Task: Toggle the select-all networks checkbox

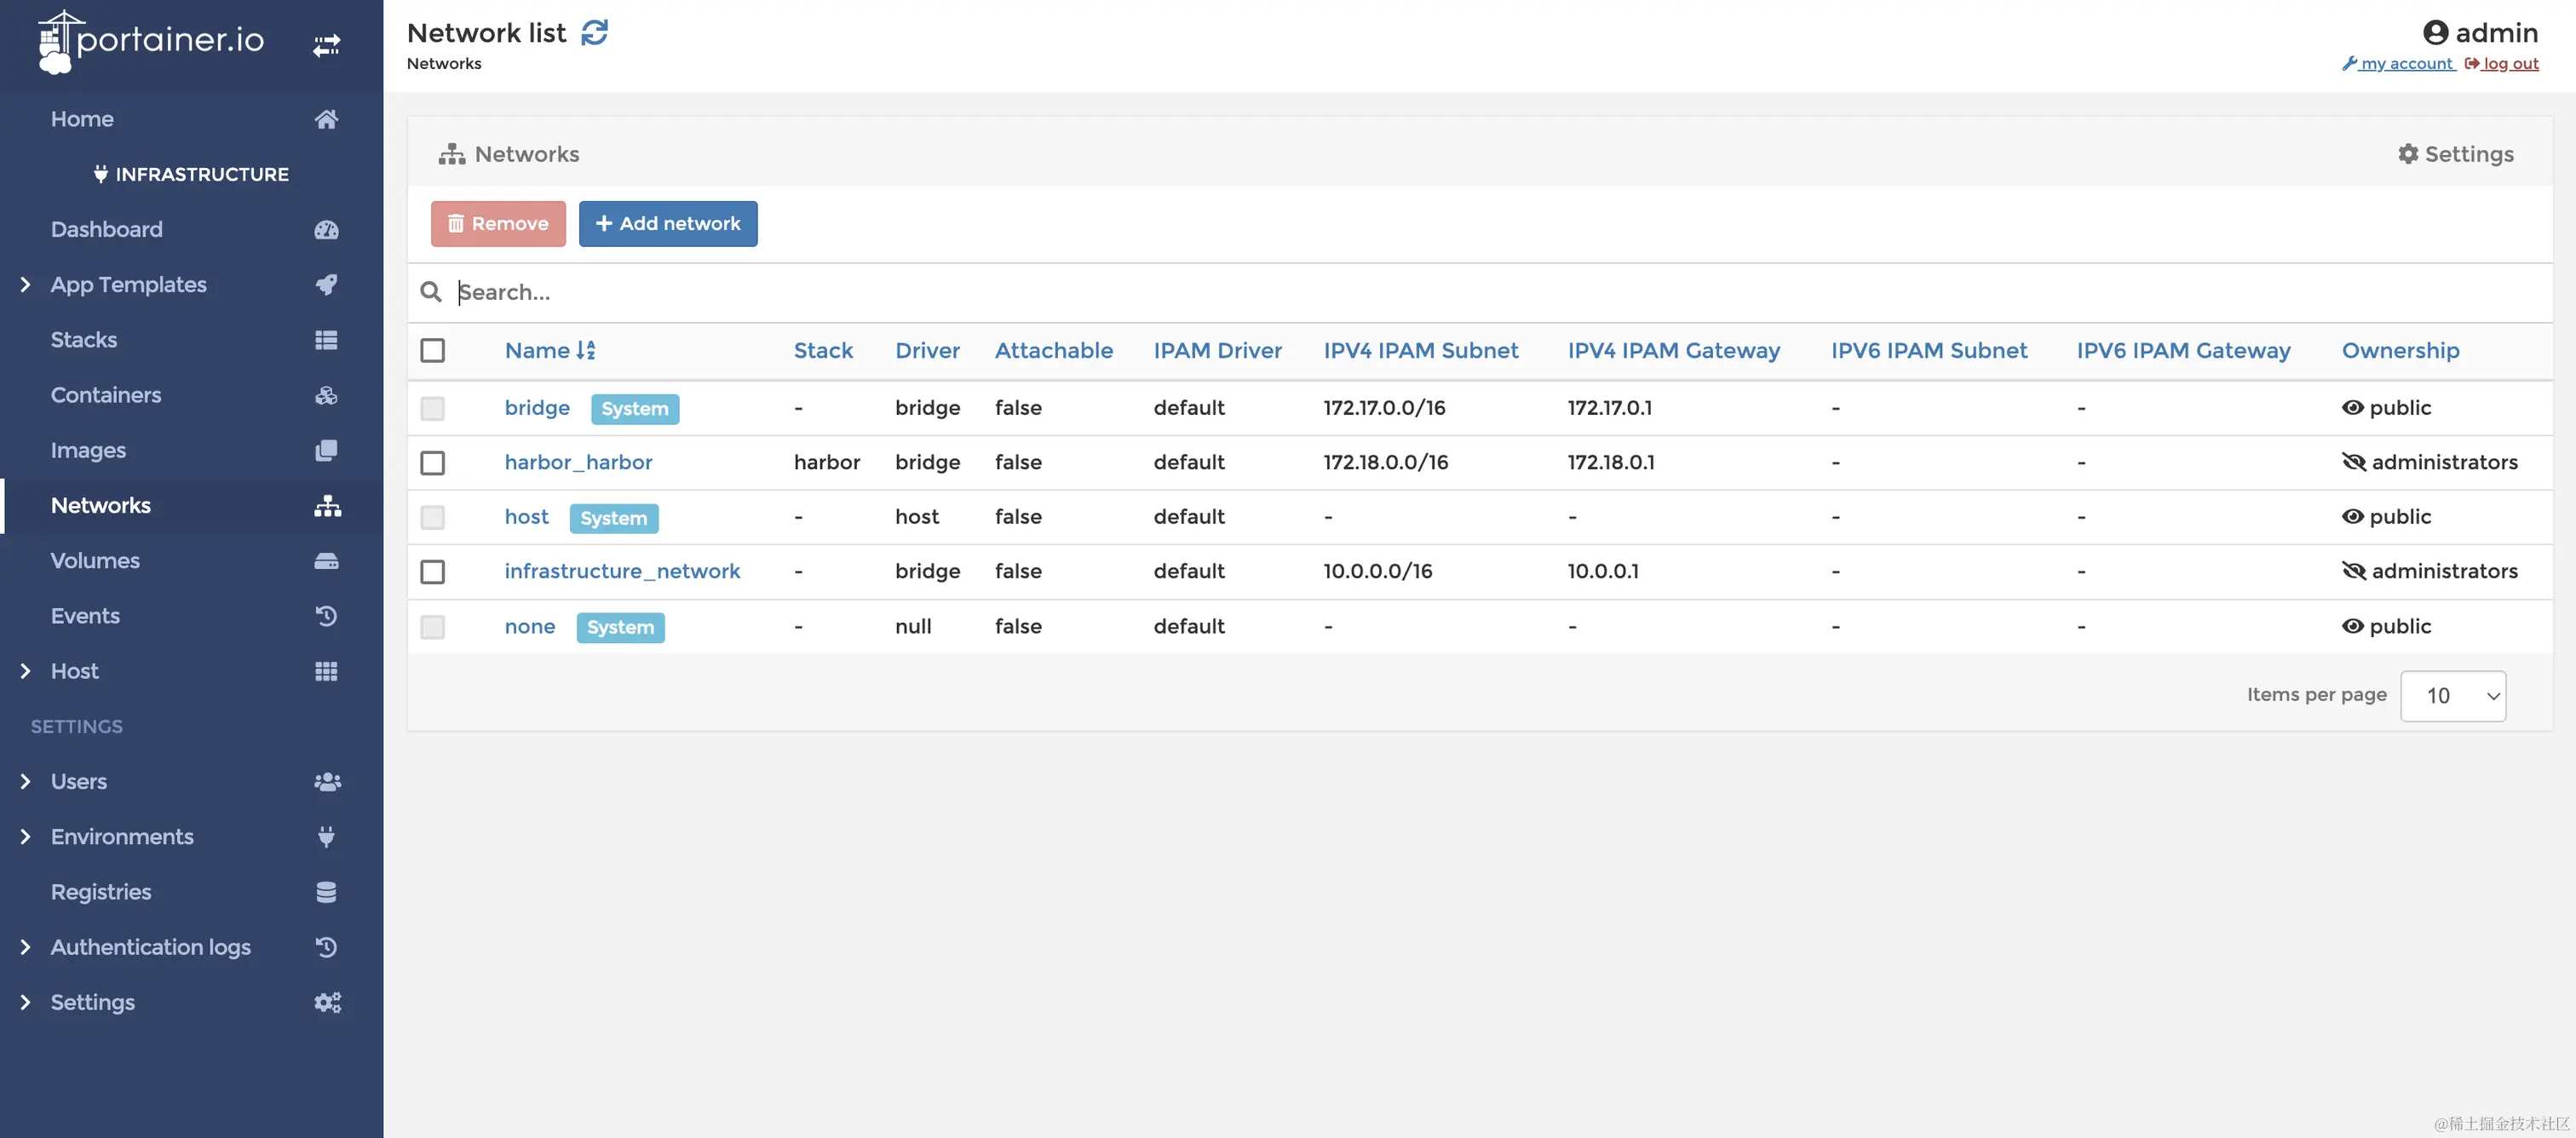Action: [x=433, y=351]
